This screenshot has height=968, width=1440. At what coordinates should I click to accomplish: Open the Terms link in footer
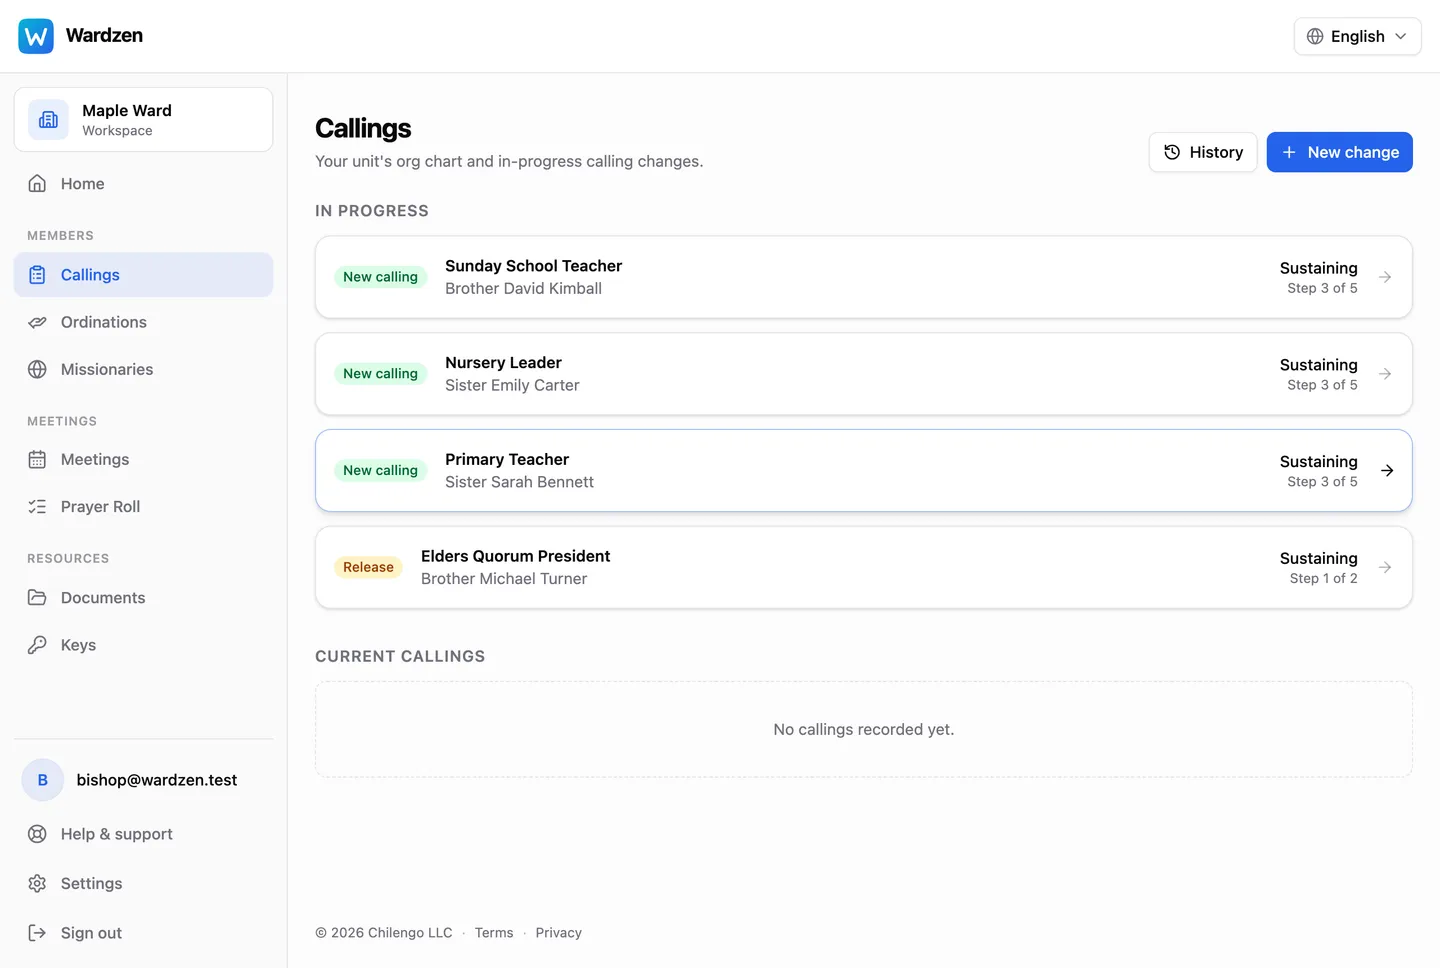click(494, 933)
